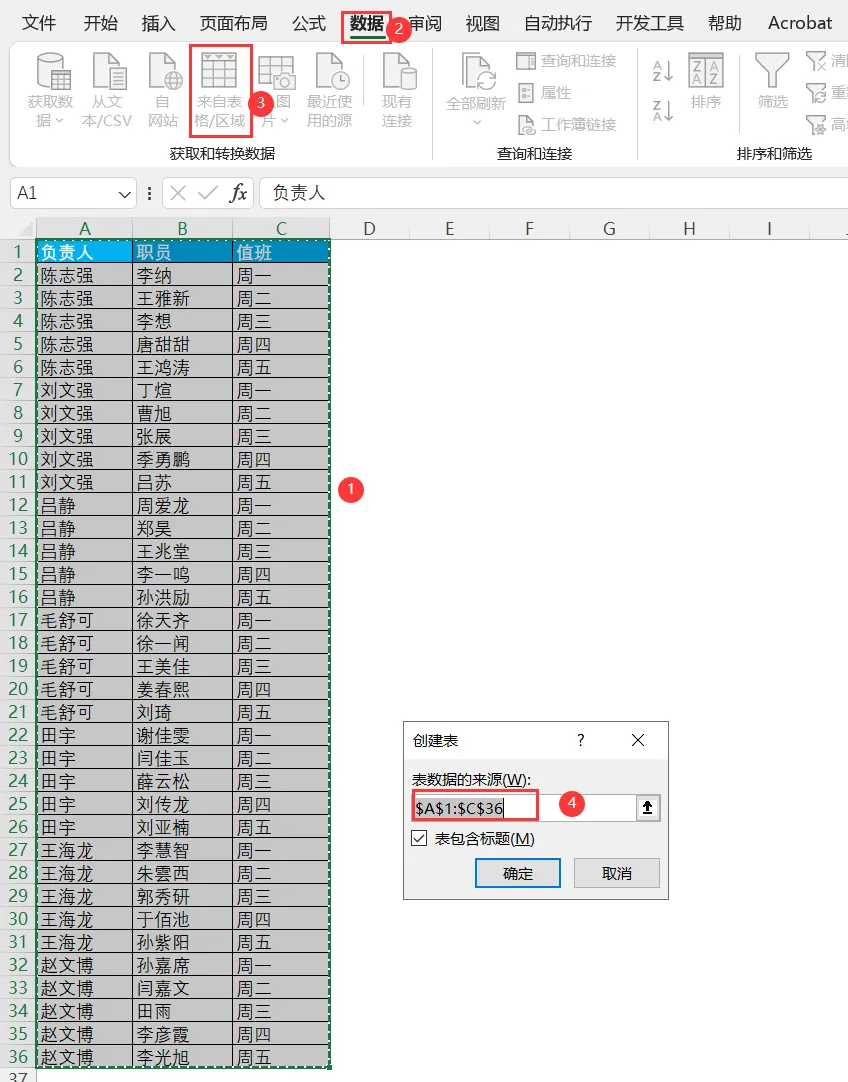Sort descending Z to A
The image size is (848, 1082).
coord(662,110)
